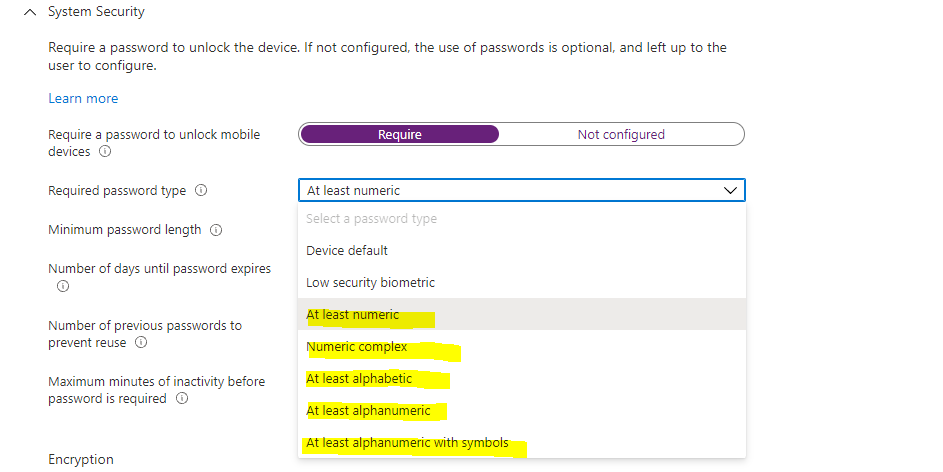Set password requirement to Require
This screenshot has height=472, width=943.
click(x=400, y=134)
